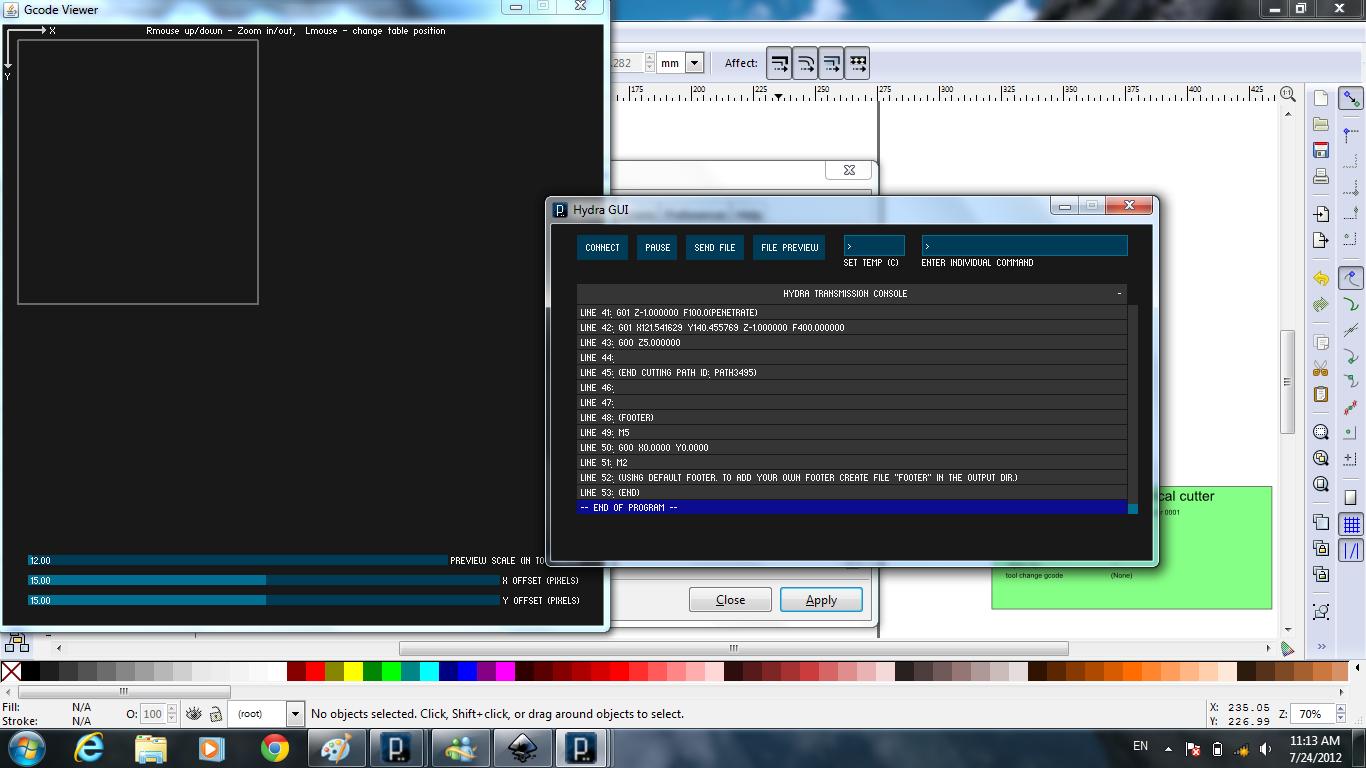Expand the (root) layer dropdown
Screen dimensions: 1366x768
294,714
